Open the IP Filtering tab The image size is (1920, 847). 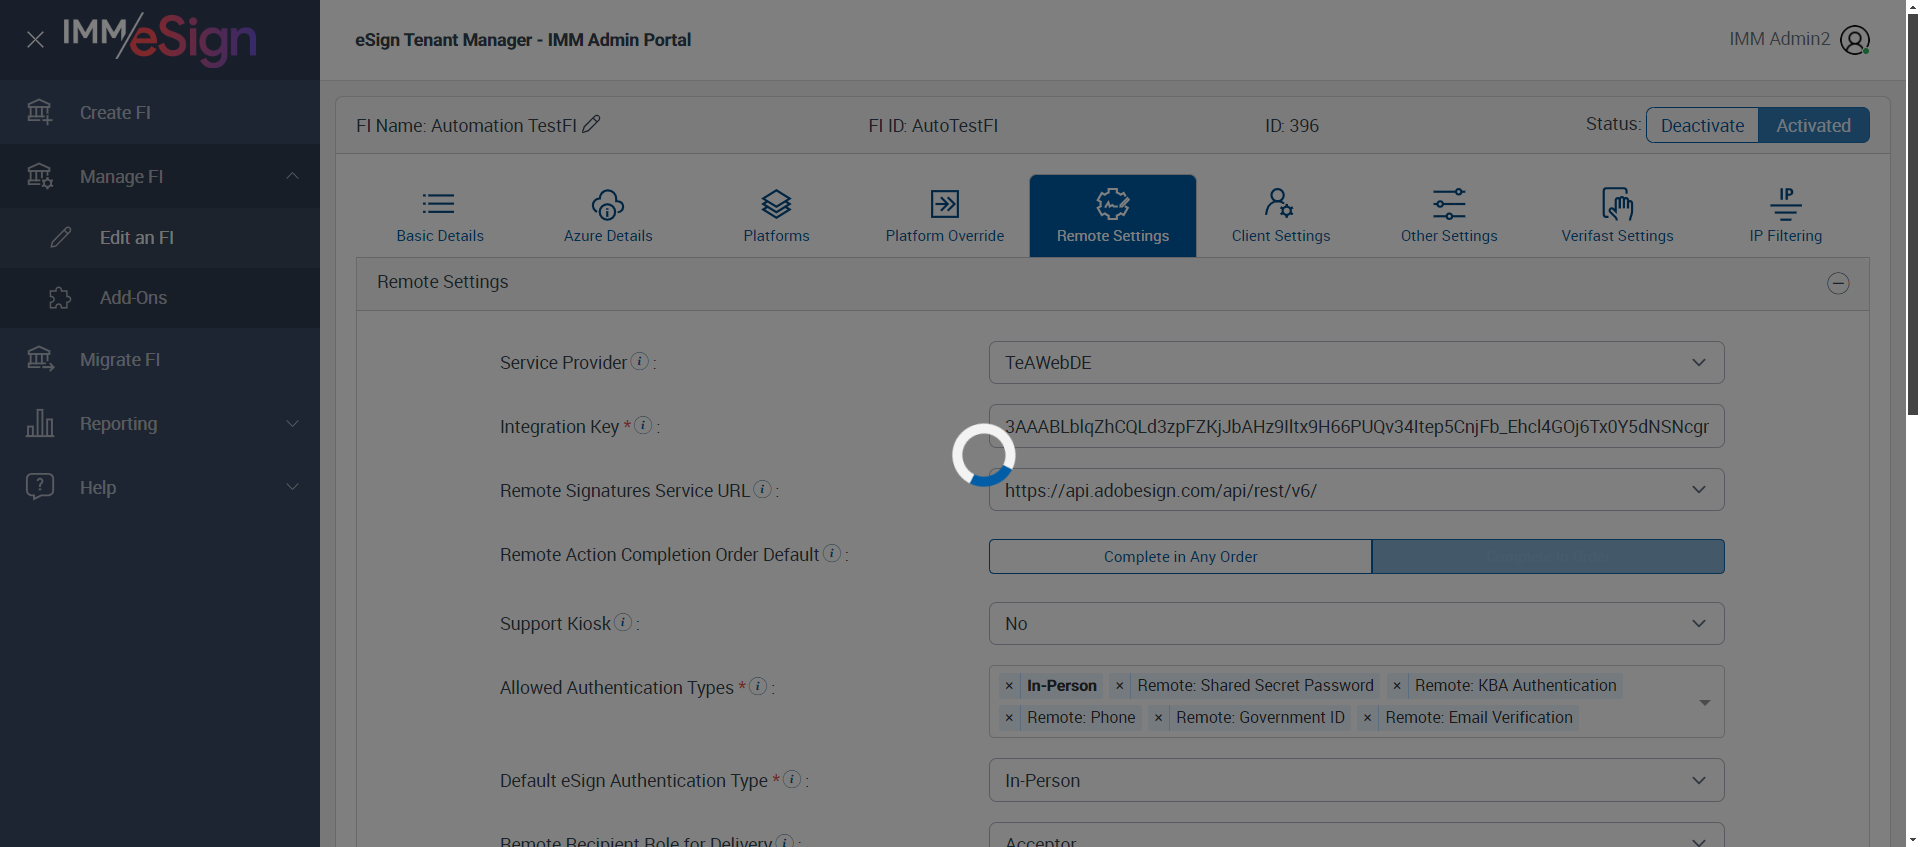click(1786, 216)
